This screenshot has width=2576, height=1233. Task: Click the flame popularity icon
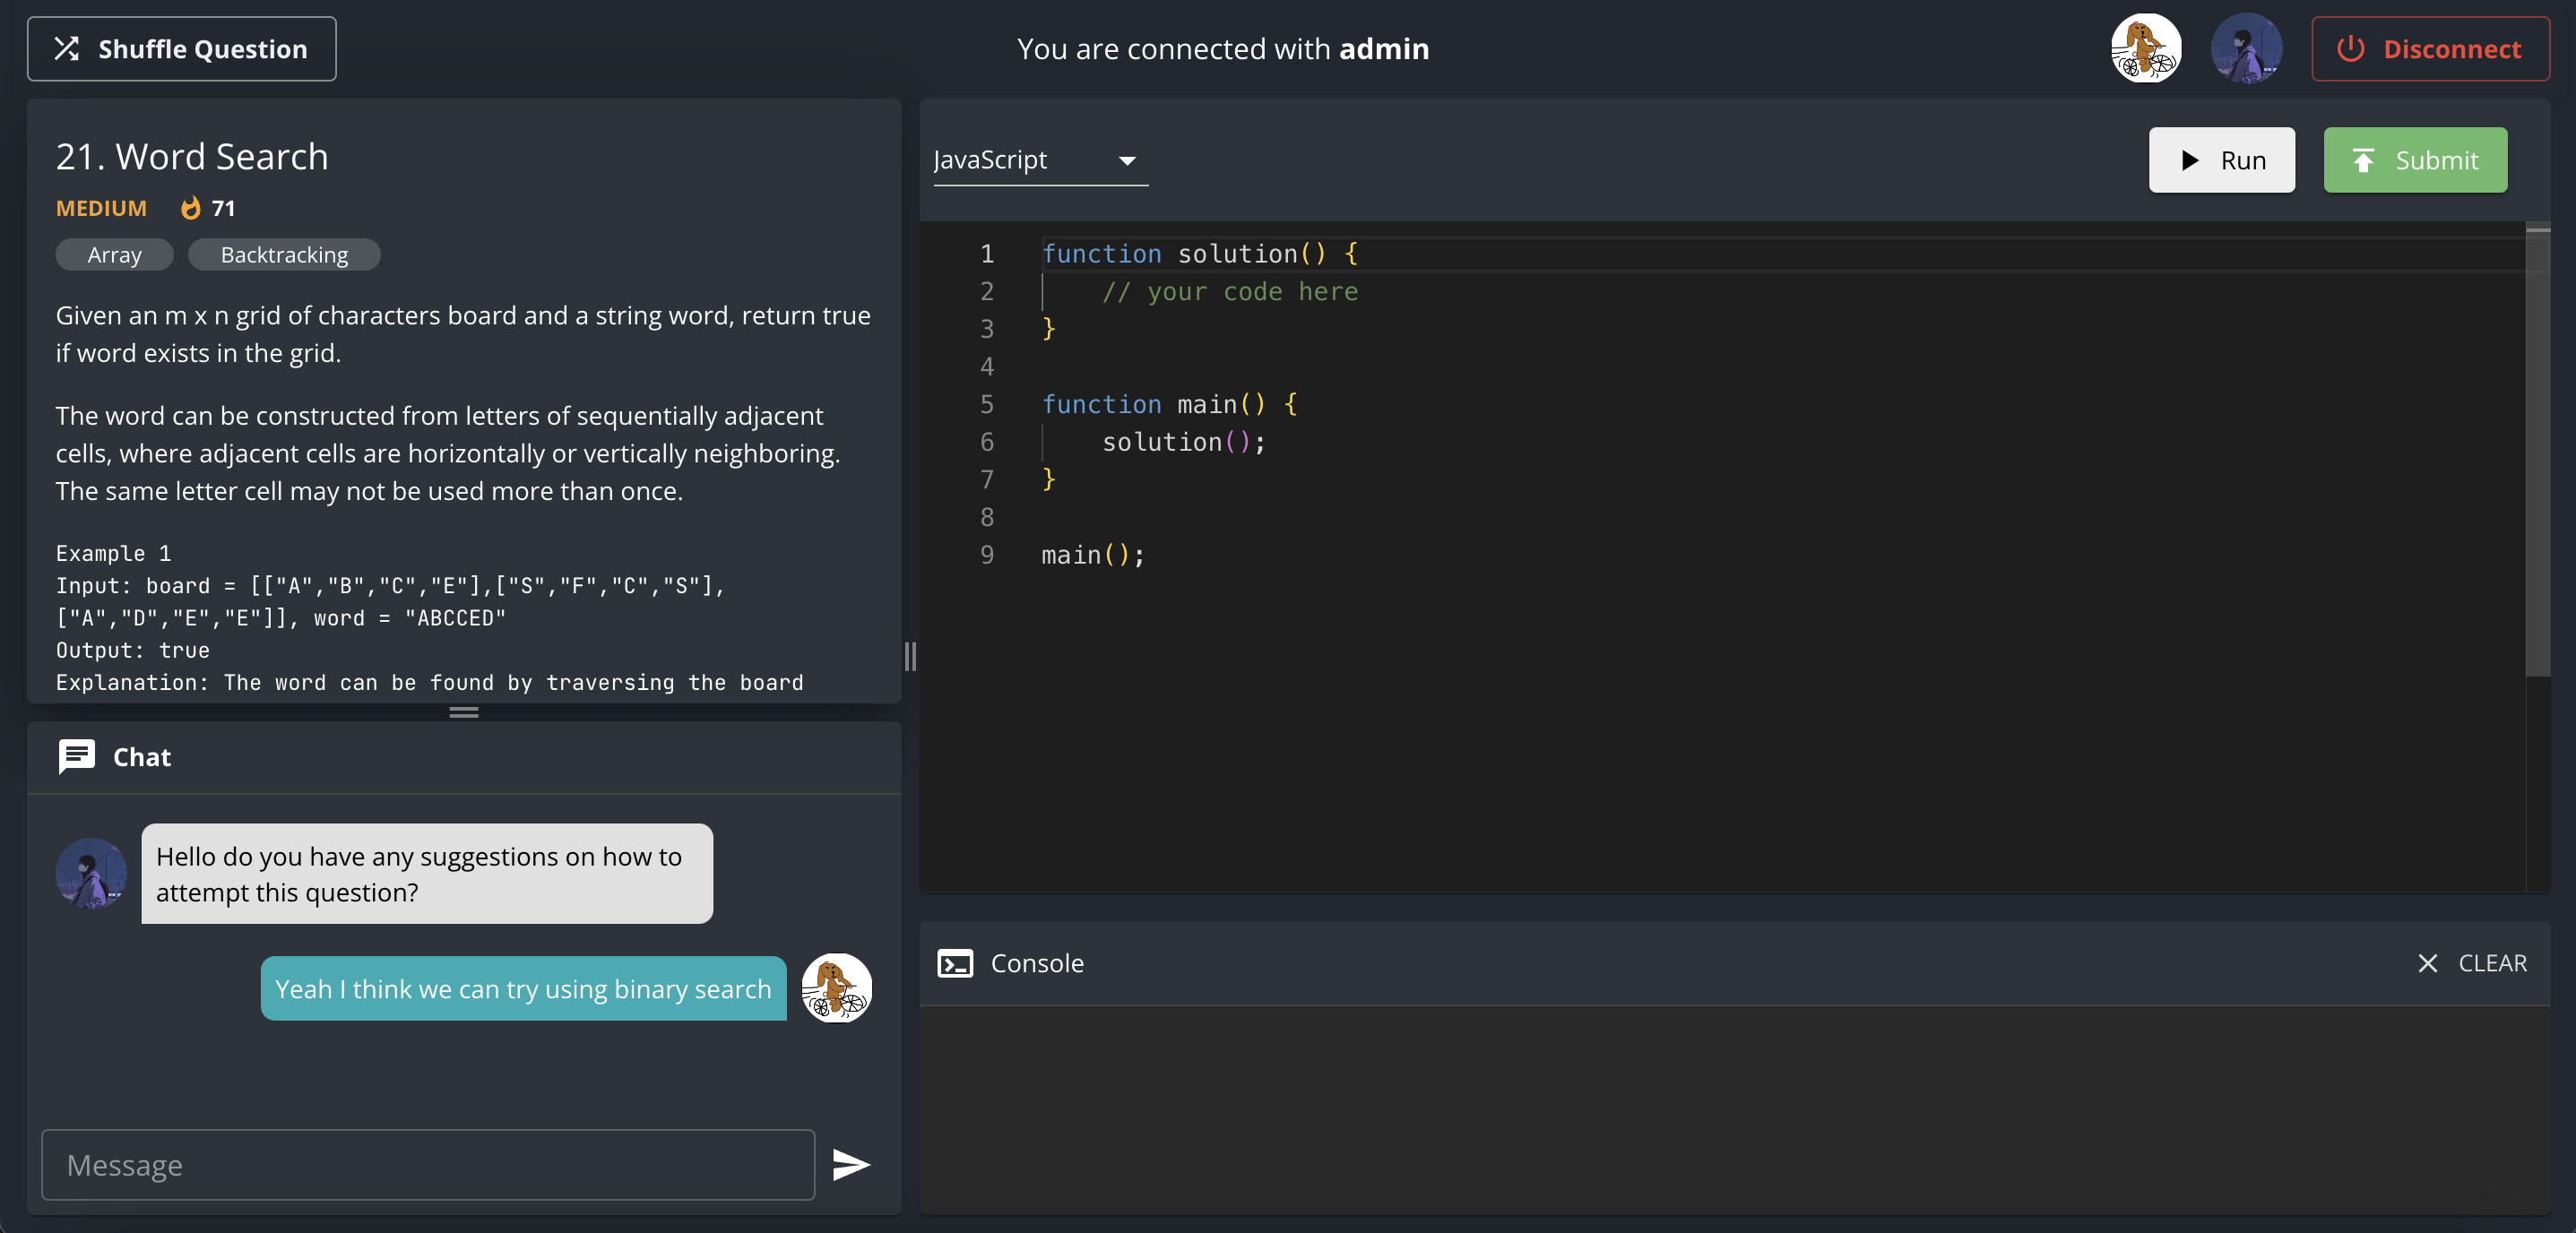click(190, 208)
